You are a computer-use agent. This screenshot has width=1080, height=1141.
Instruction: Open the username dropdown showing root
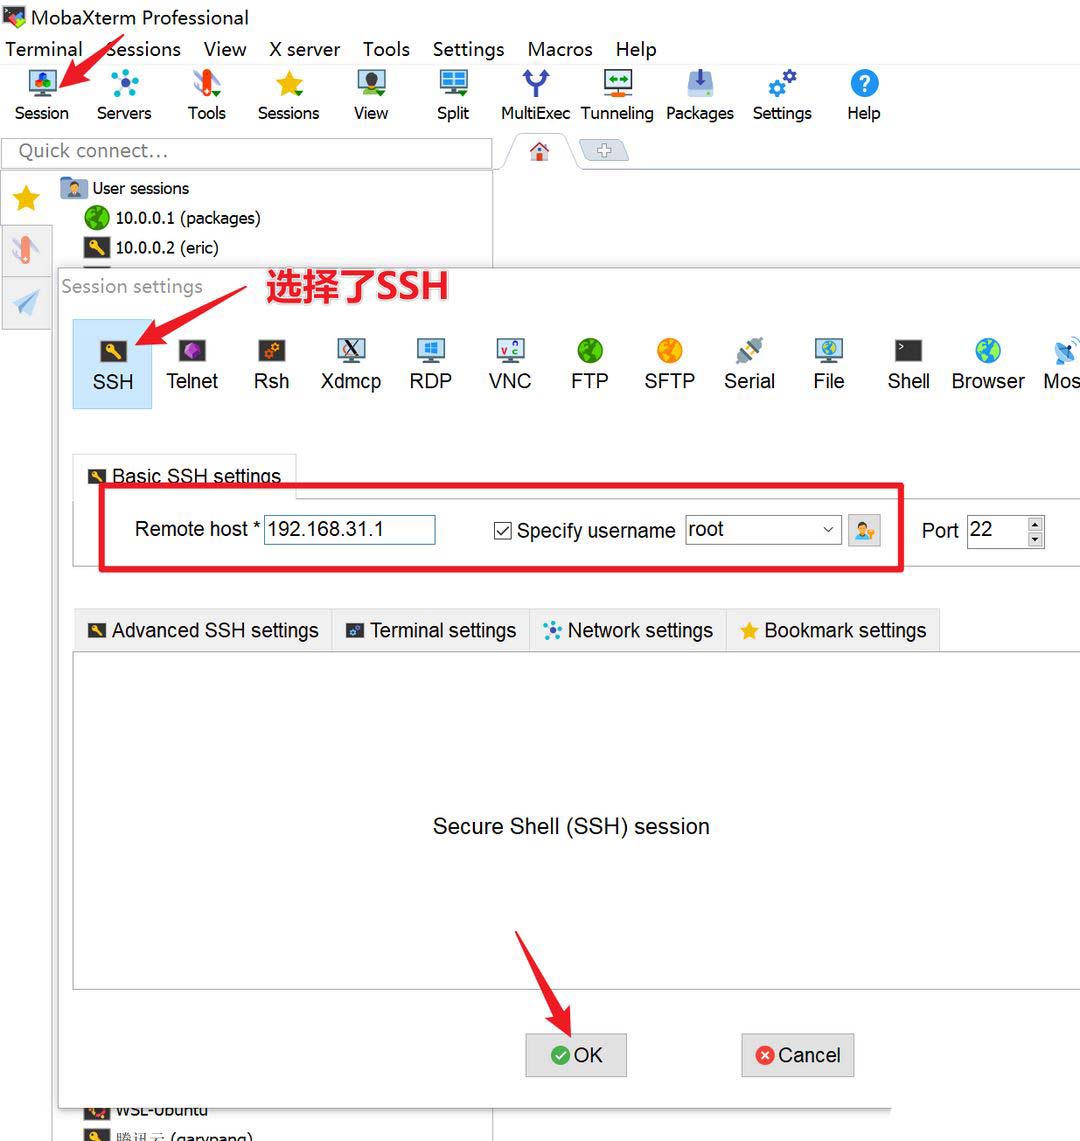click(x=763, y=530)
